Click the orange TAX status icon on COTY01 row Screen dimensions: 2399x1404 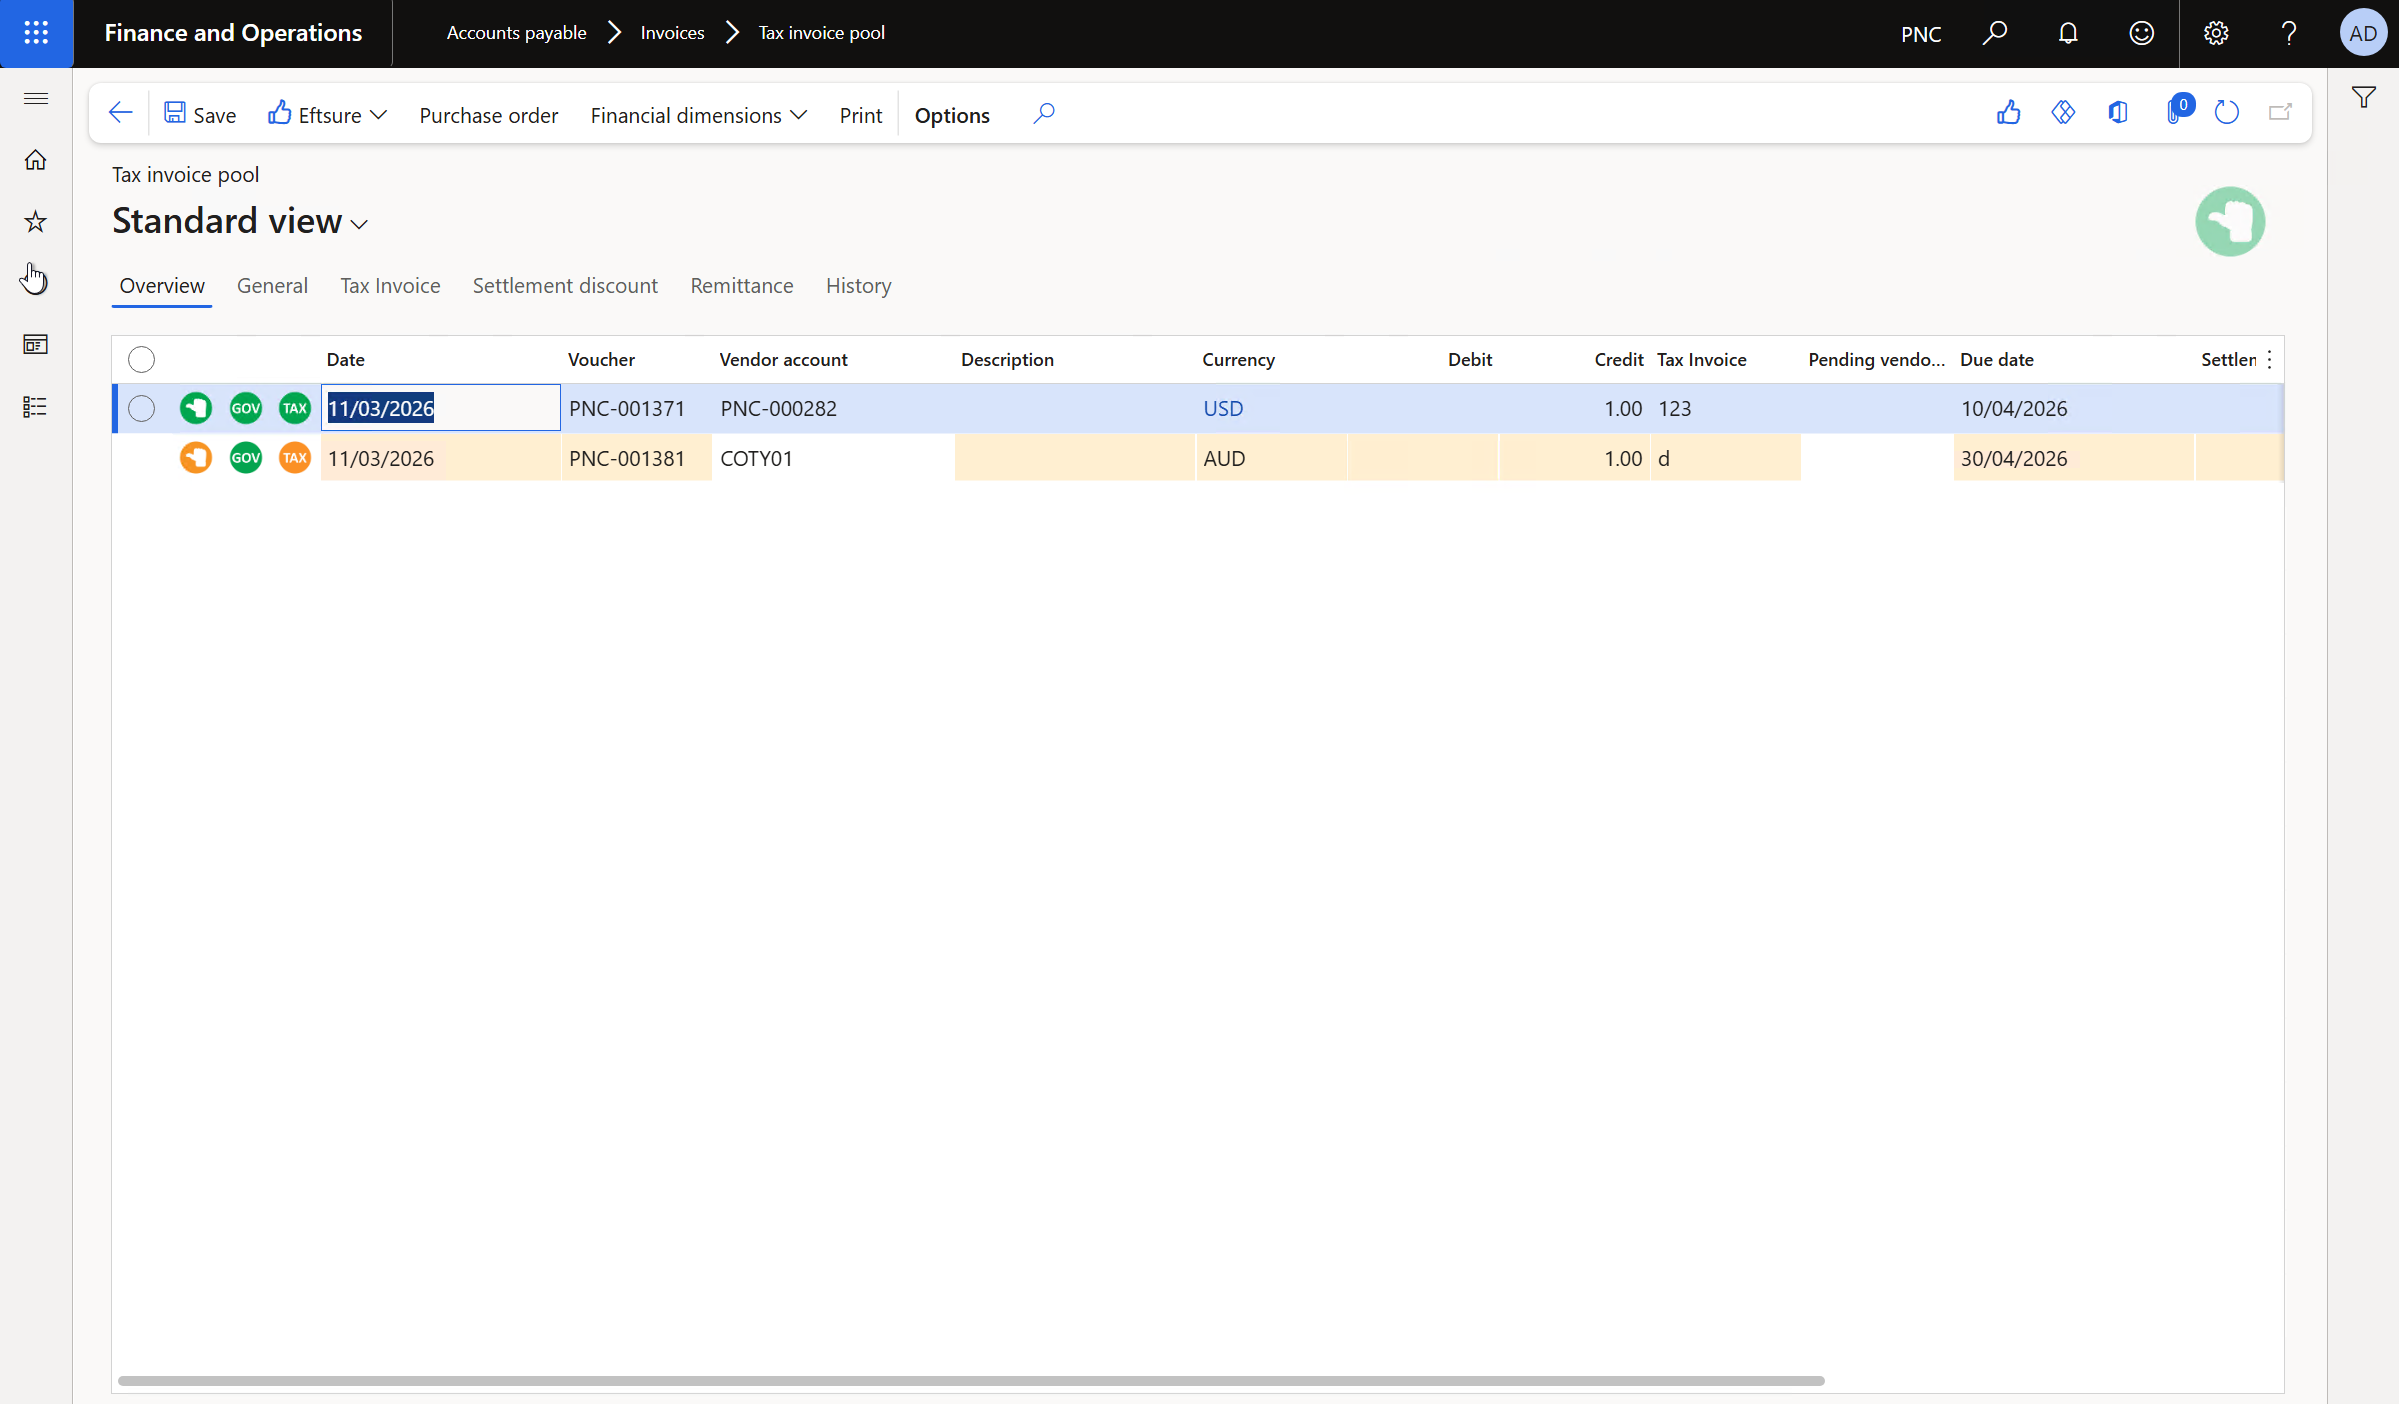[x=295, y=458]
